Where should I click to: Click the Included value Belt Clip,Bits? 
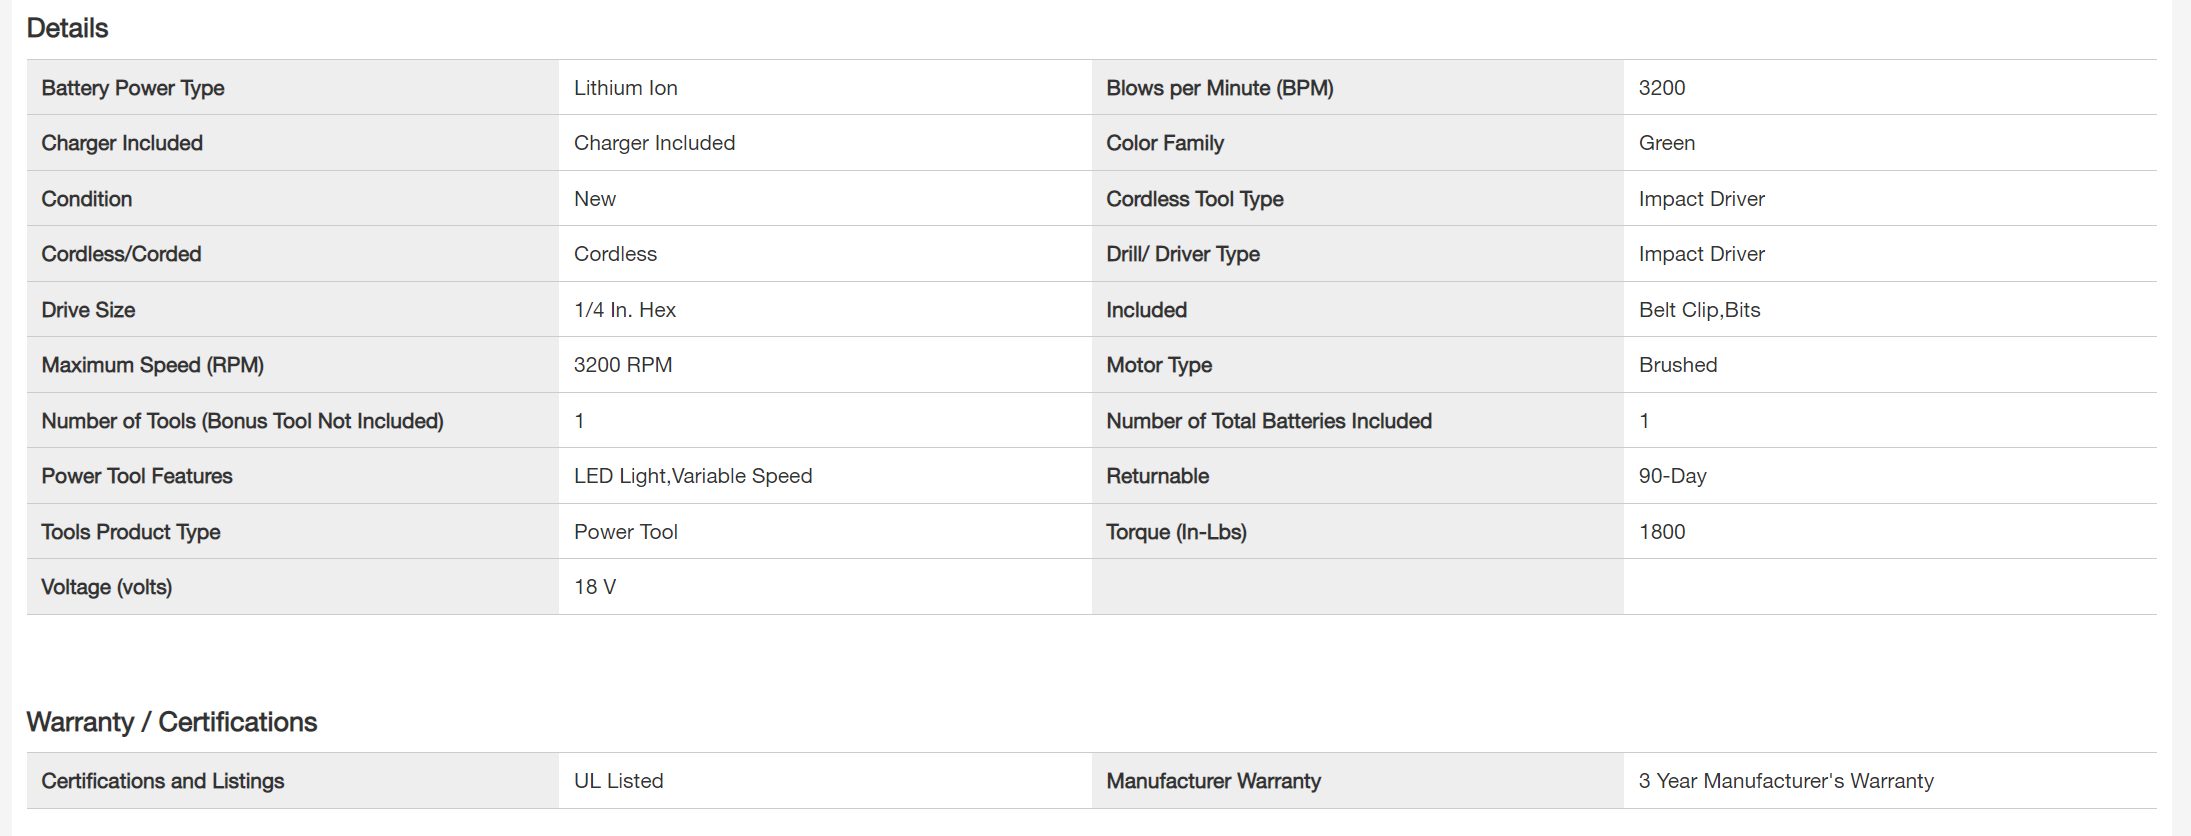pos(1699,310)
